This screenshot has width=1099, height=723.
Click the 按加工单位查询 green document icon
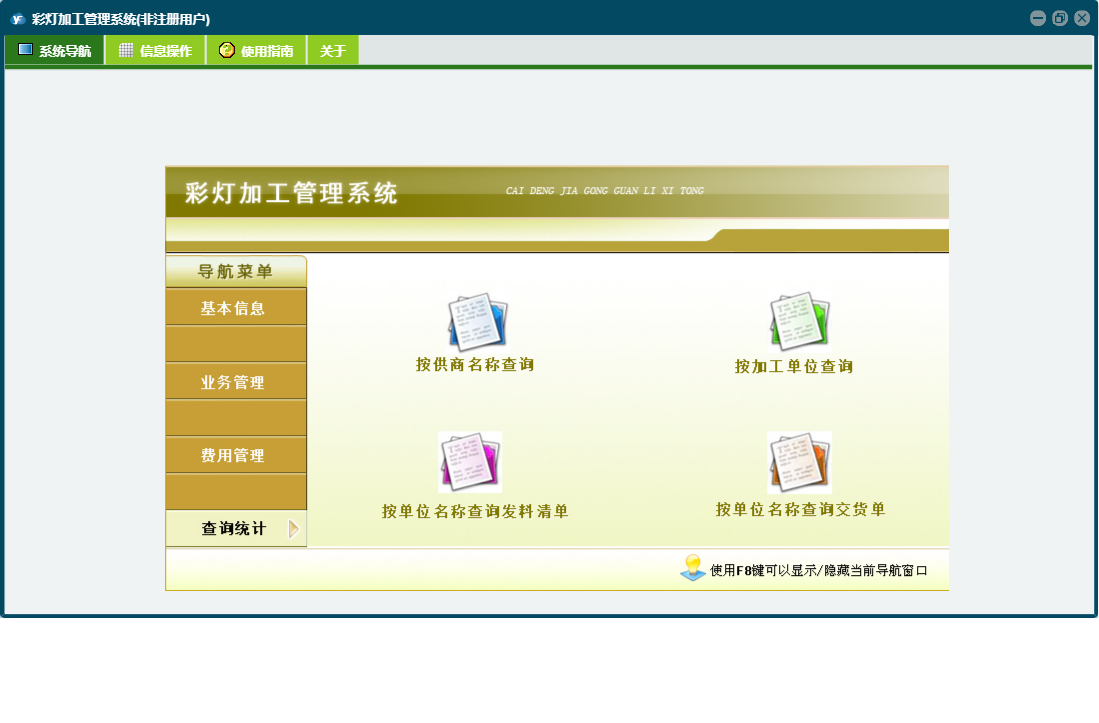799,321
